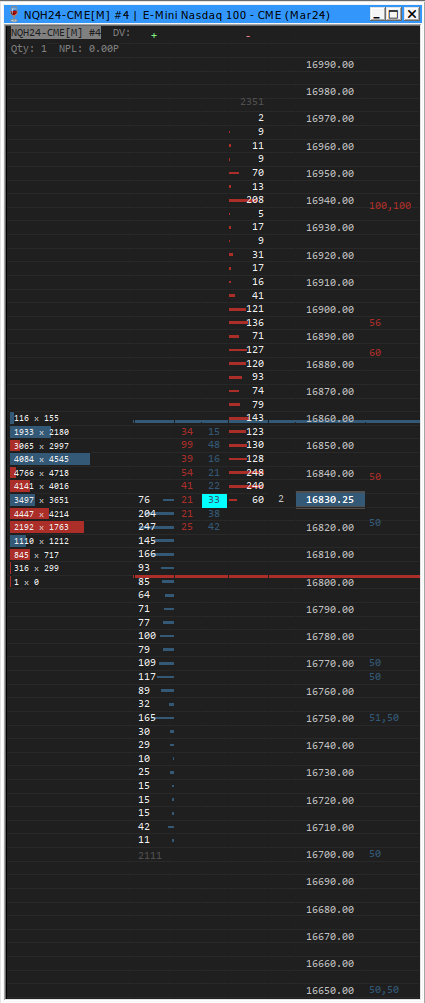Click the wine glass app icon in title bar

[14, 13]
